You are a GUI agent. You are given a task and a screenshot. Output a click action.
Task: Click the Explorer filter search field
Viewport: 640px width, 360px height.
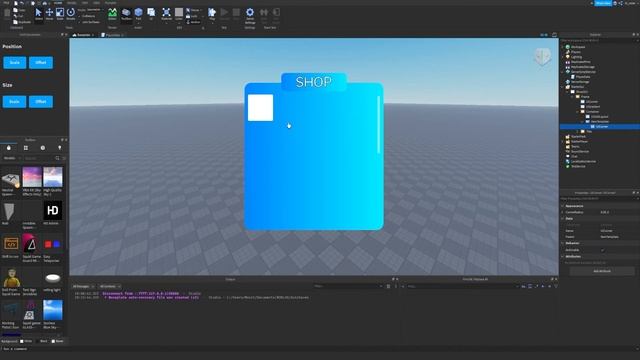pyautogui.click(x=598, y=40)
